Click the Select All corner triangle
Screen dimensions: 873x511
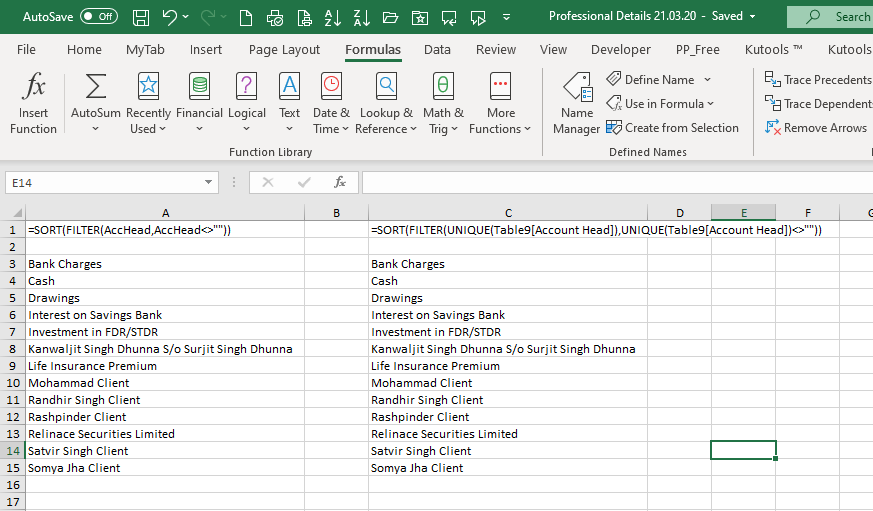[x=17, y=213]
